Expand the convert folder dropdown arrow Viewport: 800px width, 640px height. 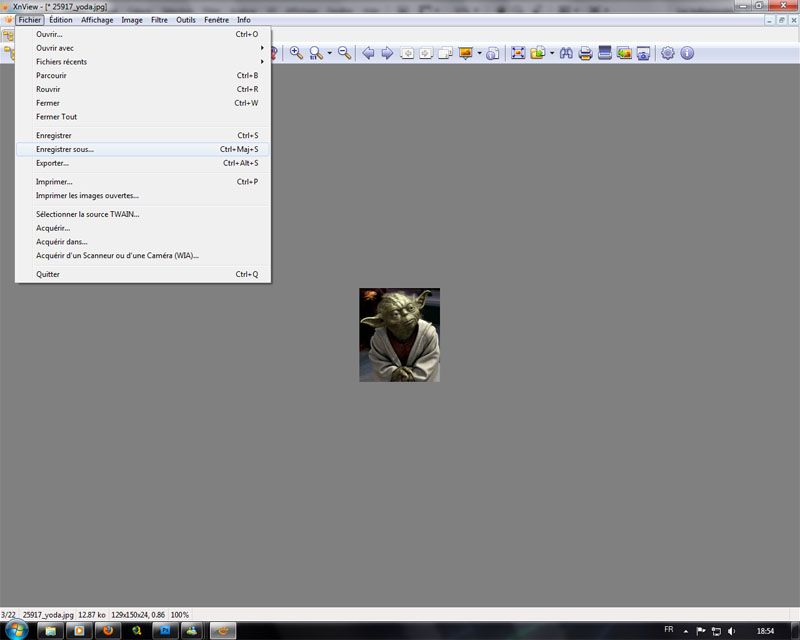[x=552, y=53]
